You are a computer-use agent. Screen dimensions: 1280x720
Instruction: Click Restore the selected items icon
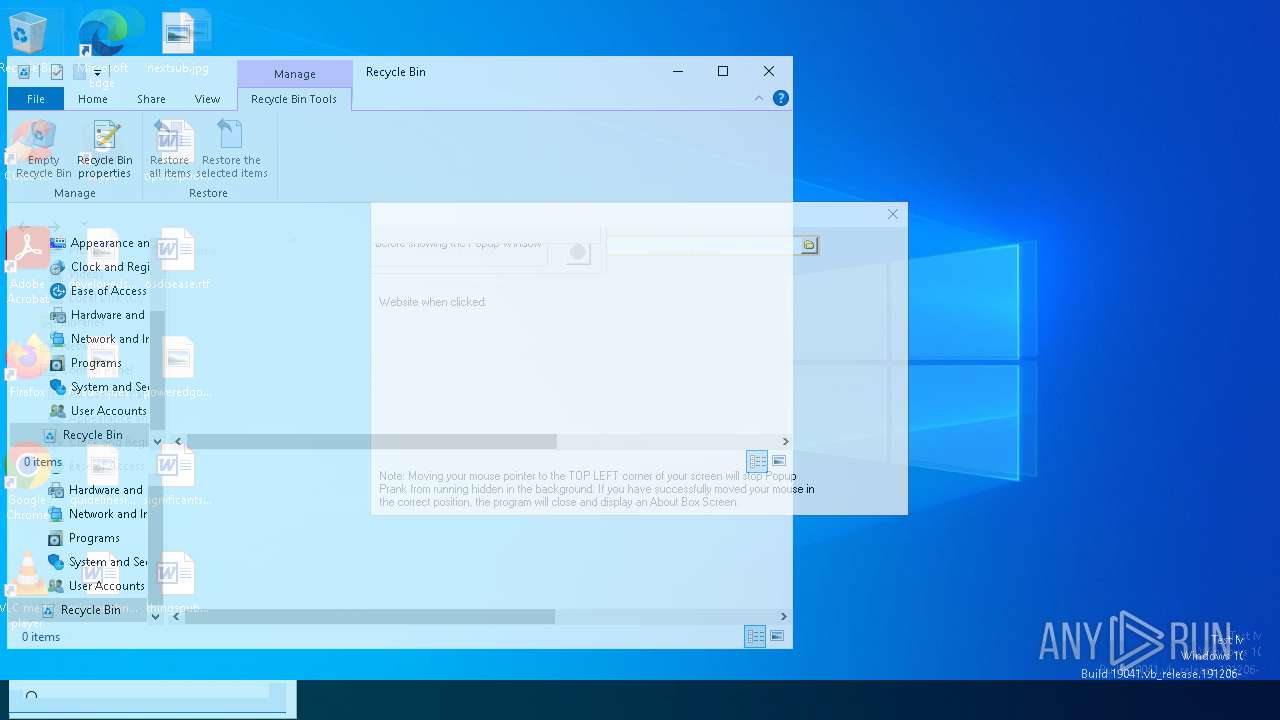click(232, 150)
